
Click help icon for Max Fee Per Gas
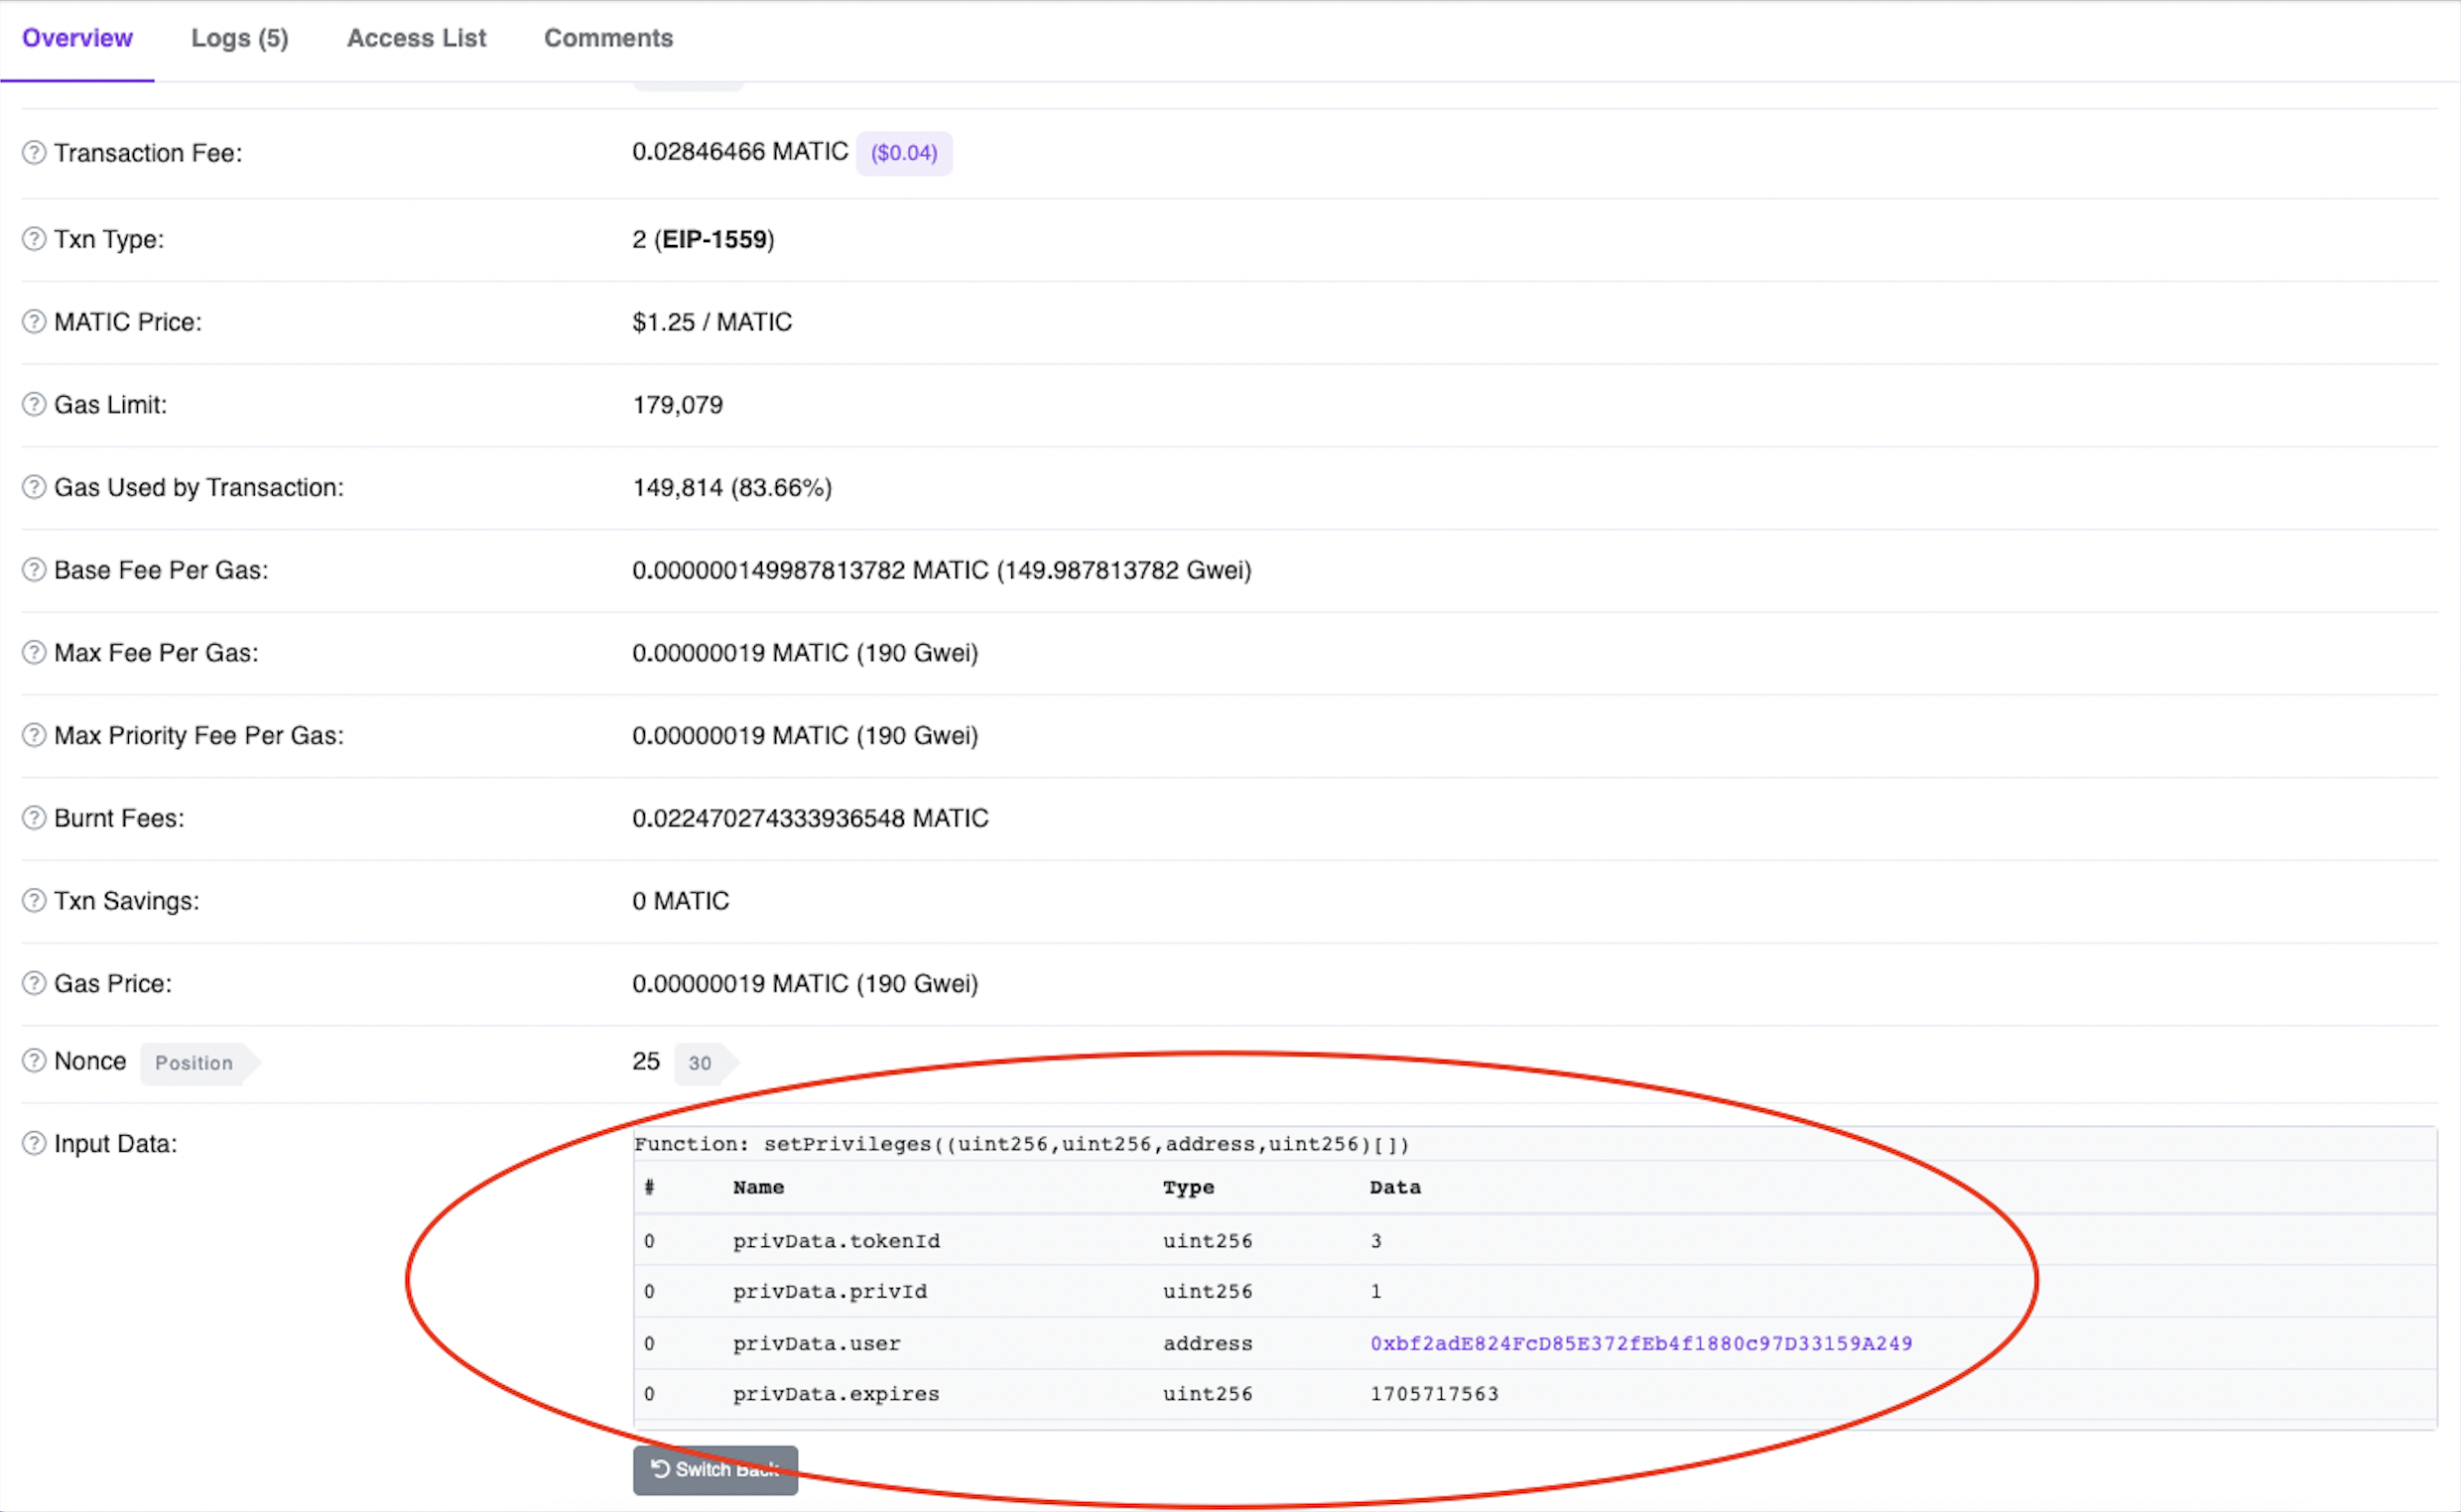coord(34,653)
